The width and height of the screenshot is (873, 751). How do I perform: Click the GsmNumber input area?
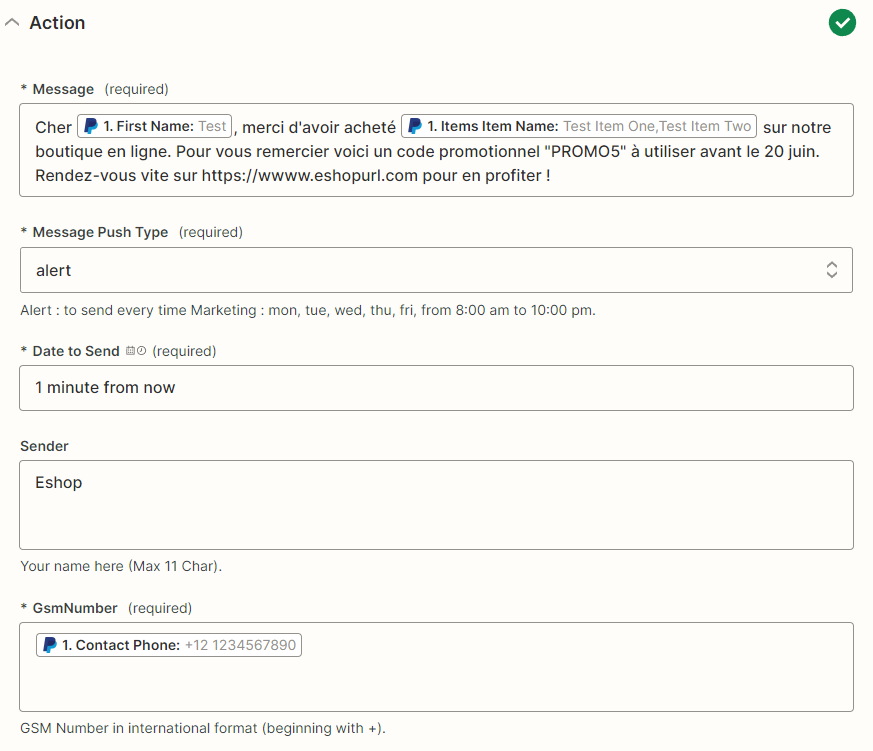pyautogui.click(x=436, y=667)
